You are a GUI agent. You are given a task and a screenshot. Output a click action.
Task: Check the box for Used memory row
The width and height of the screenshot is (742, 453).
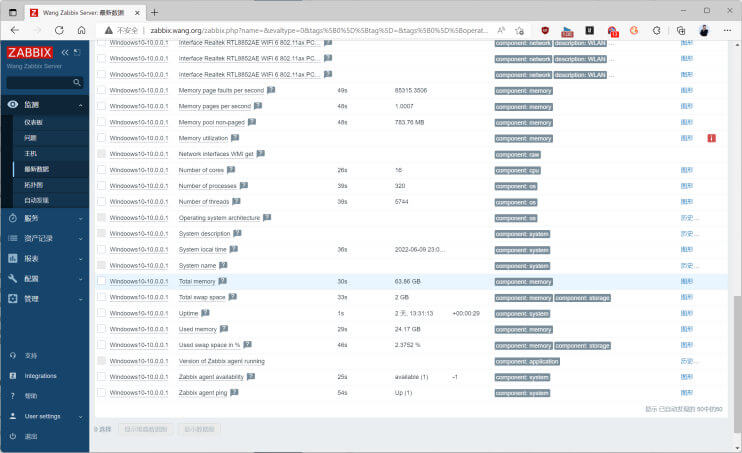tap(101, 329)
